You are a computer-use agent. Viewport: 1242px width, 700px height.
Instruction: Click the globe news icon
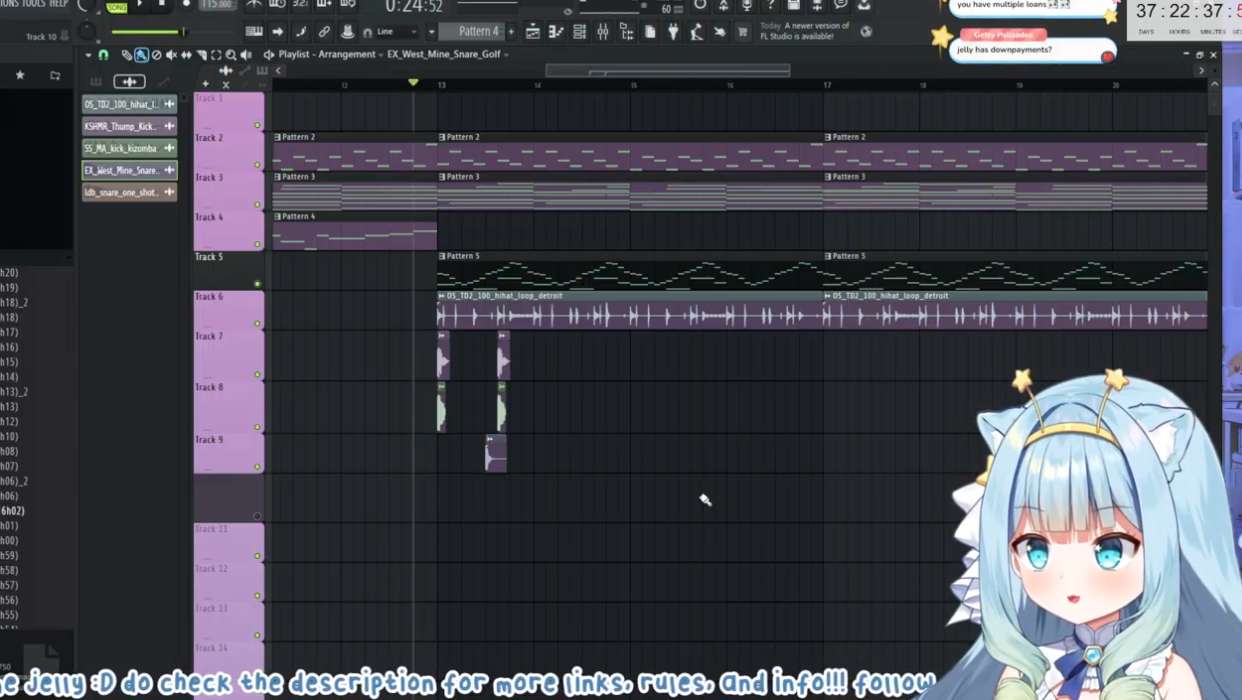click(x=866, y=32)
